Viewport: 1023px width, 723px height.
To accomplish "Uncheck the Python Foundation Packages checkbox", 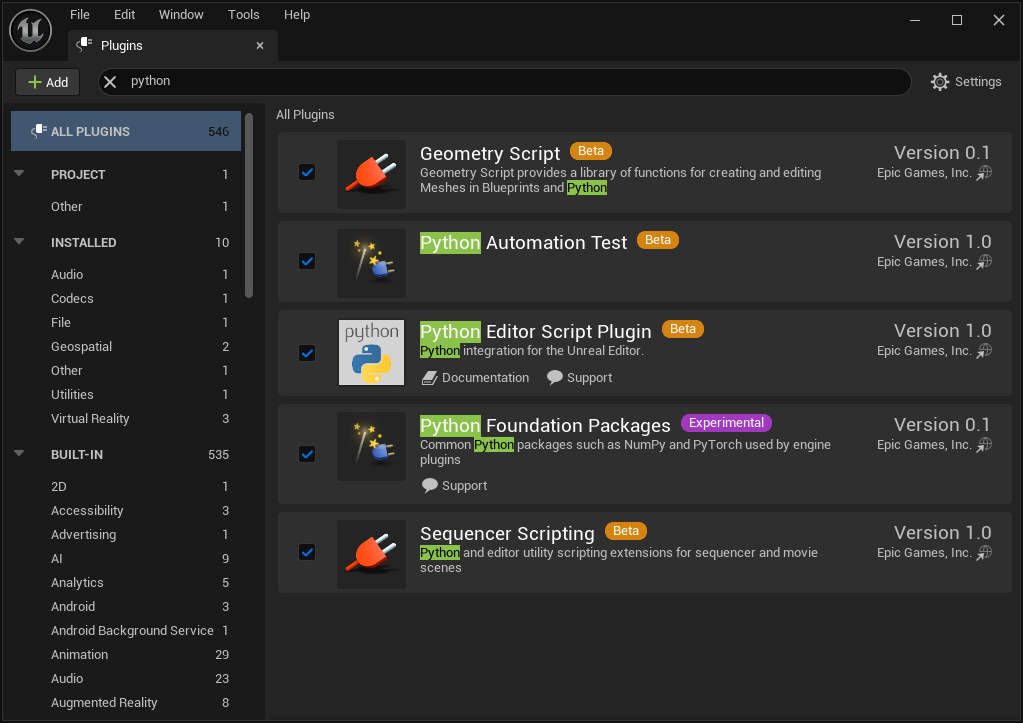I will 307,454.
